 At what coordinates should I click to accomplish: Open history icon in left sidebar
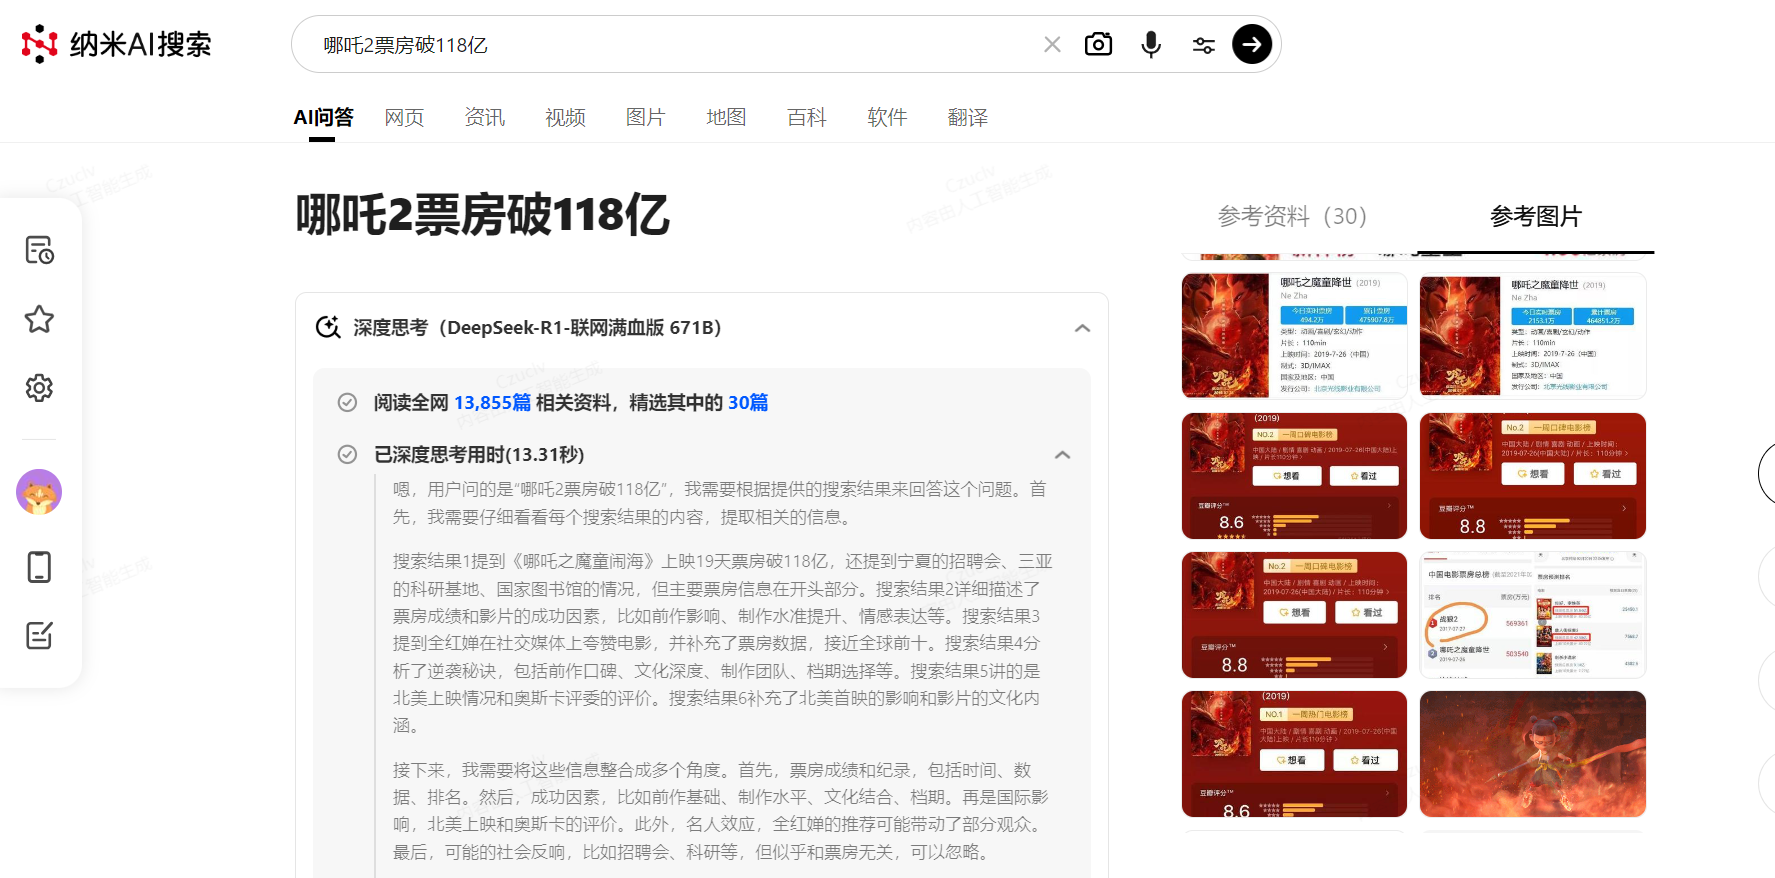pyautogui.click(x=39, y=250)
